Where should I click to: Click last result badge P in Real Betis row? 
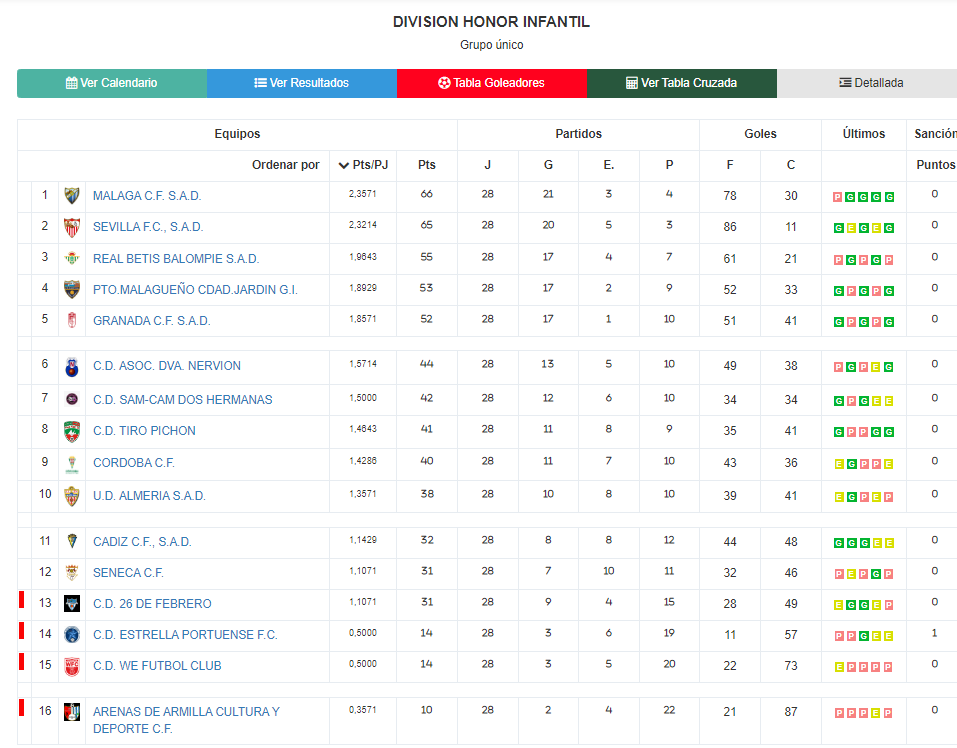(889, 260)
